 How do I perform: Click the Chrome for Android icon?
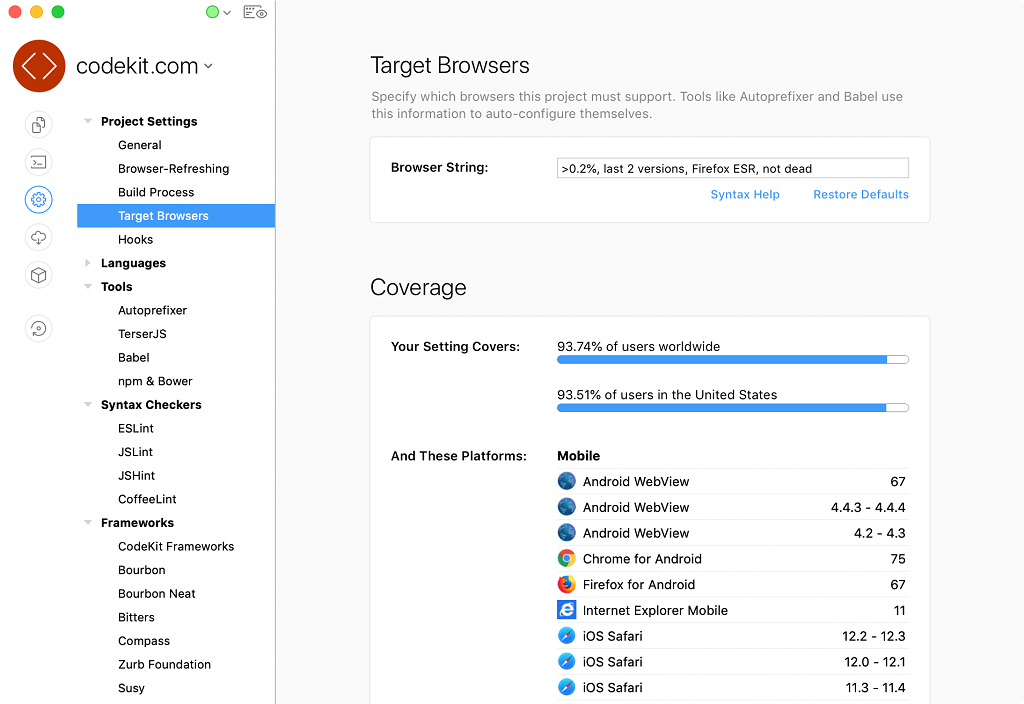pyautogui.click(x=566, y=558)
